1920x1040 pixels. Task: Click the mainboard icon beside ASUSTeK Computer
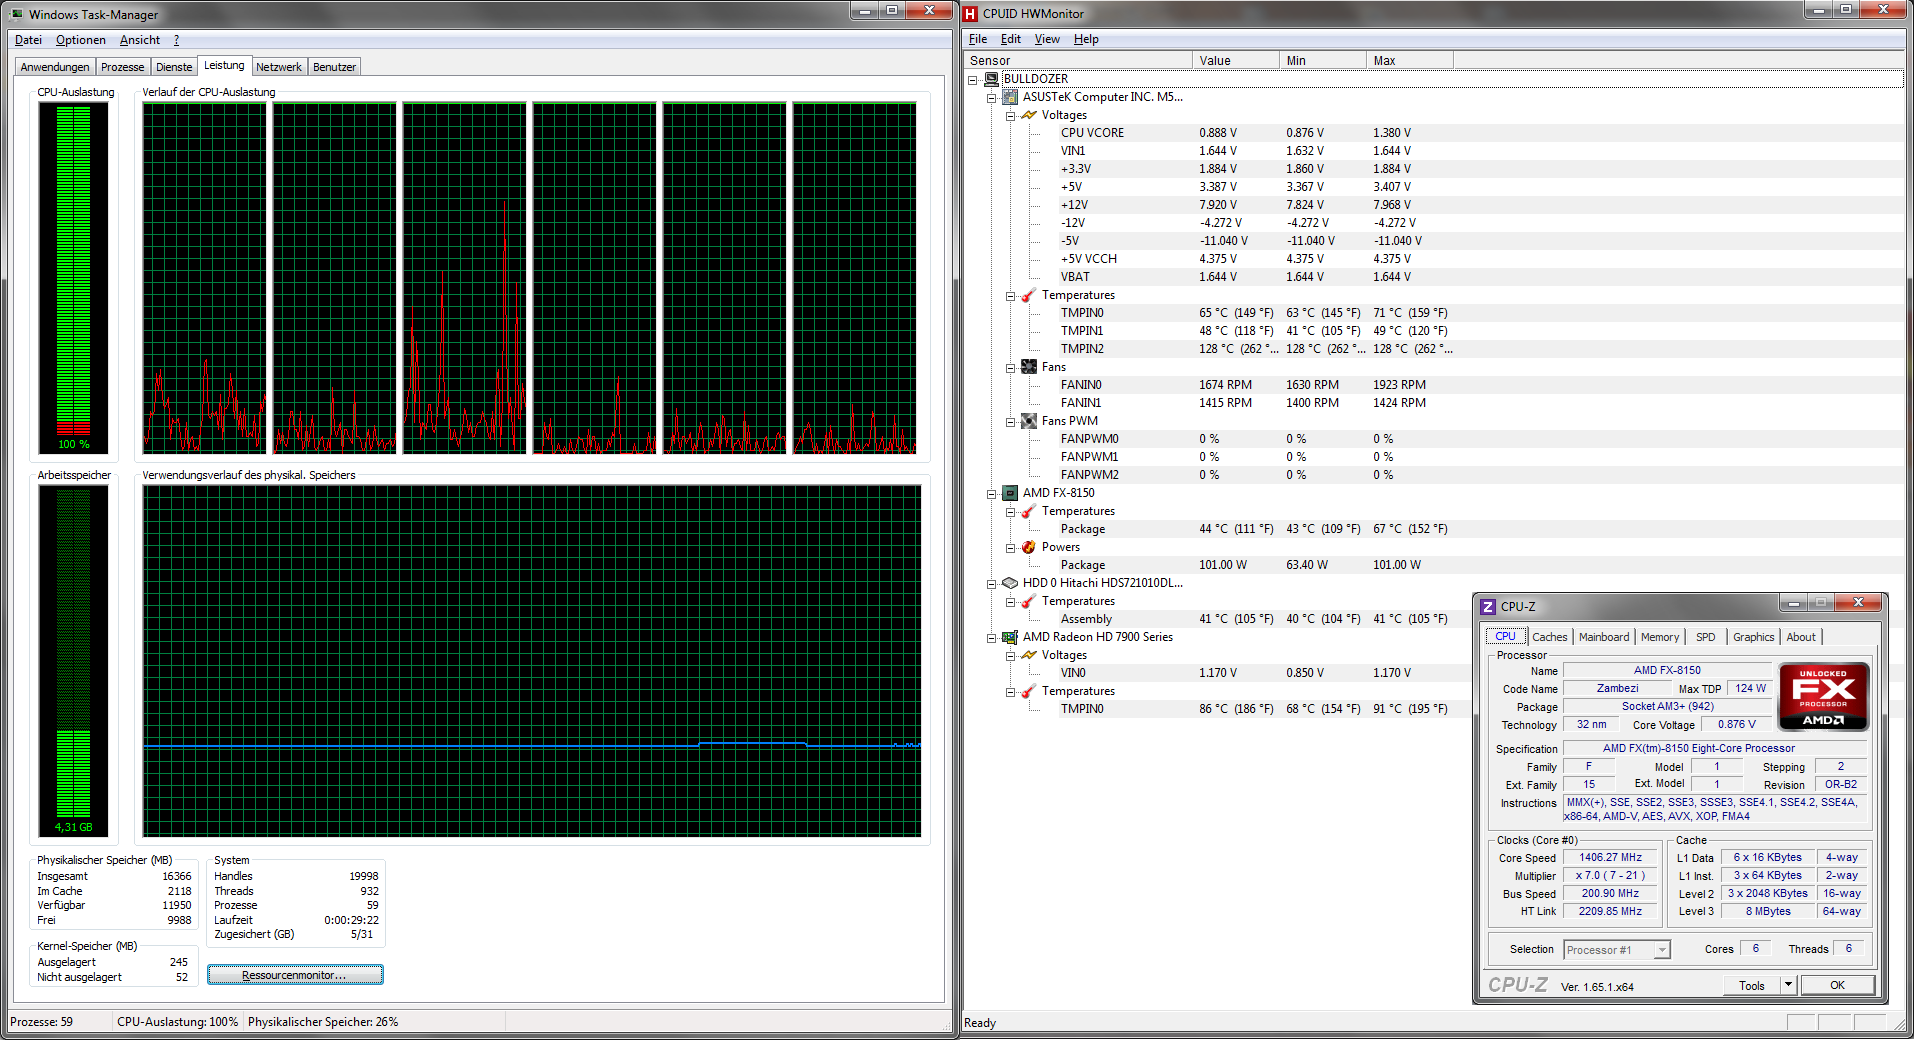pos(1010,97)
